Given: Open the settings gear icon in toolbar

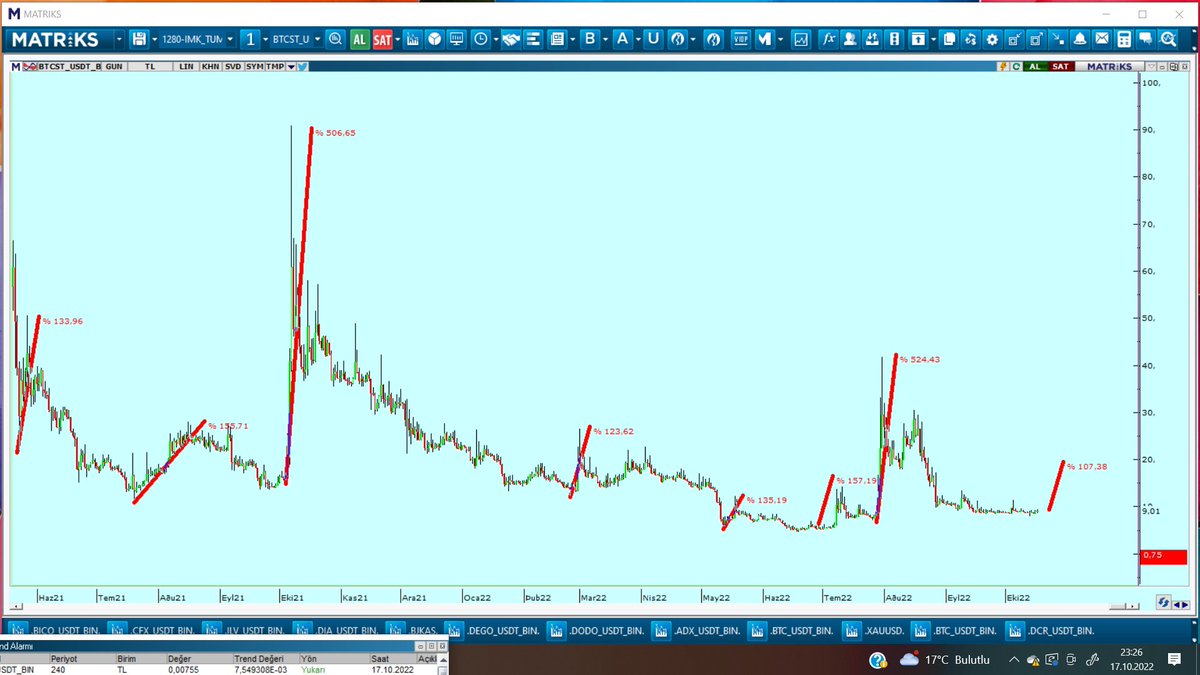Looking at the screenshot, I should point(992,39).
